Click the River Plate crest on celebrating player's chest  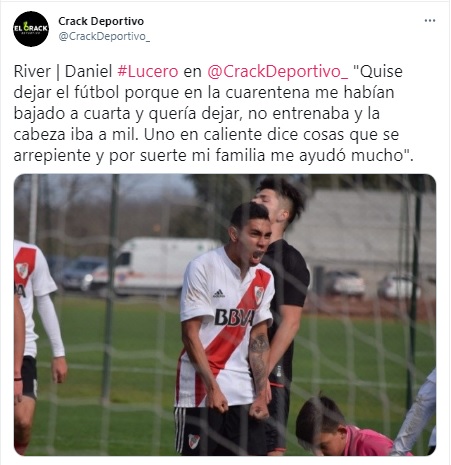click(259, 295)
